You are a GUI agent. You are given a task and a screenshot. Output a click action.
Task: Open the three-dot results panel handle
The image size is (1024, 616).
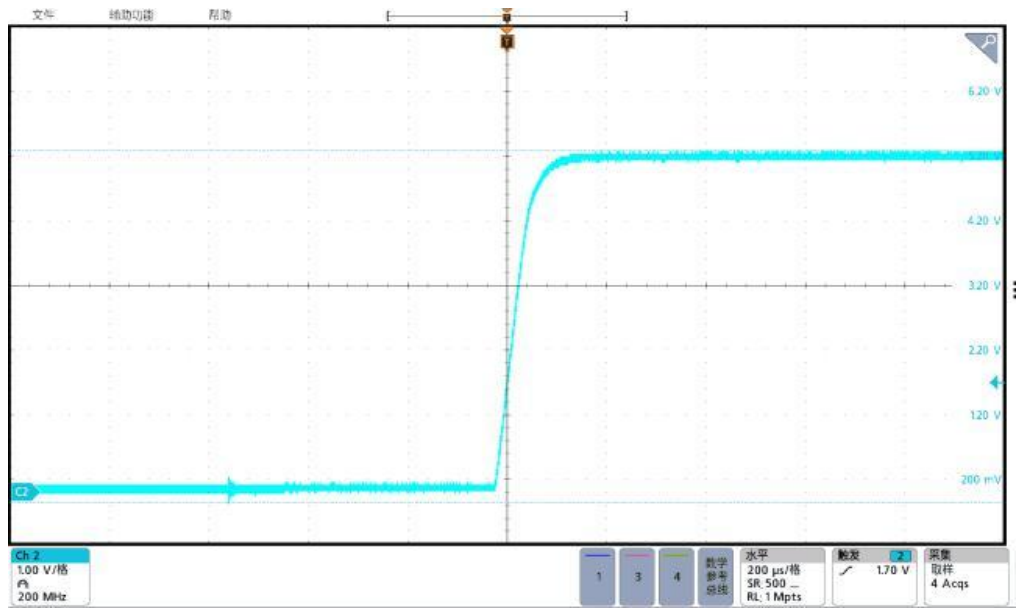point(1014,289)
